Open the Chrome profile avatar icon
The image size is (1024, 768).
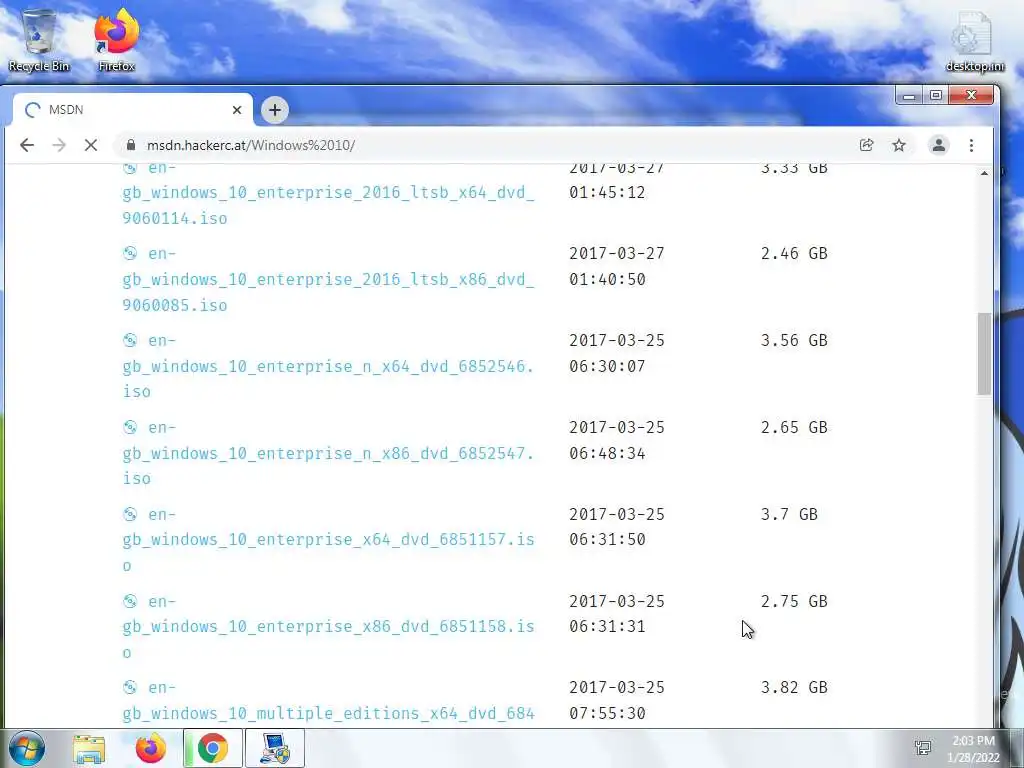click(938, 145)
